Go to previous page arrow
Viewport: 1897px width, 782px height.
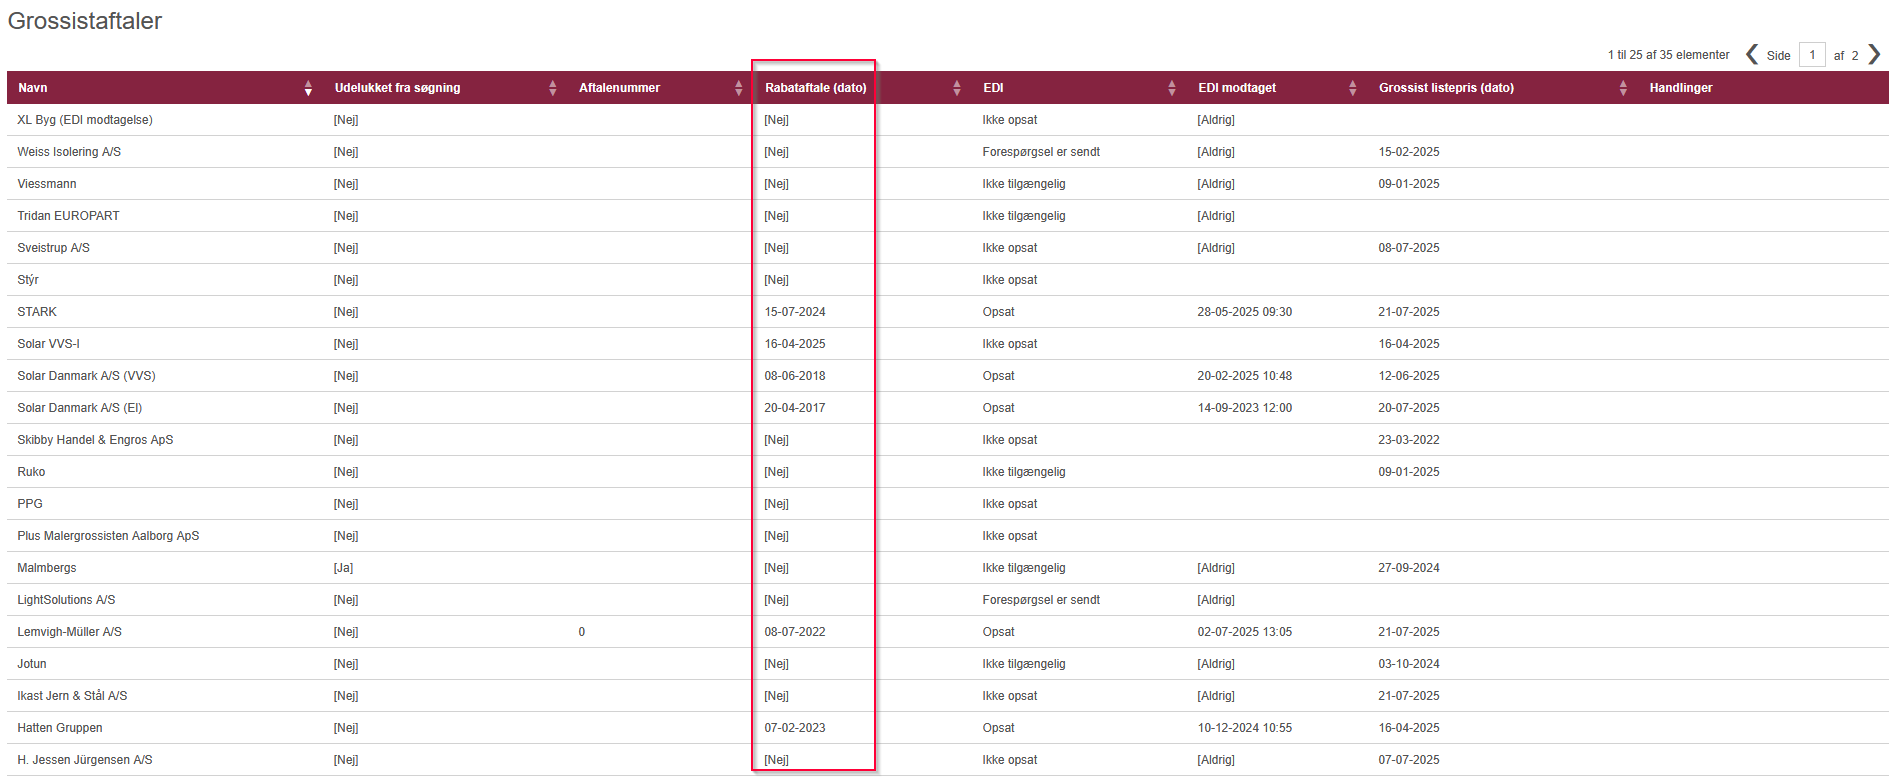coord(1751,55)
